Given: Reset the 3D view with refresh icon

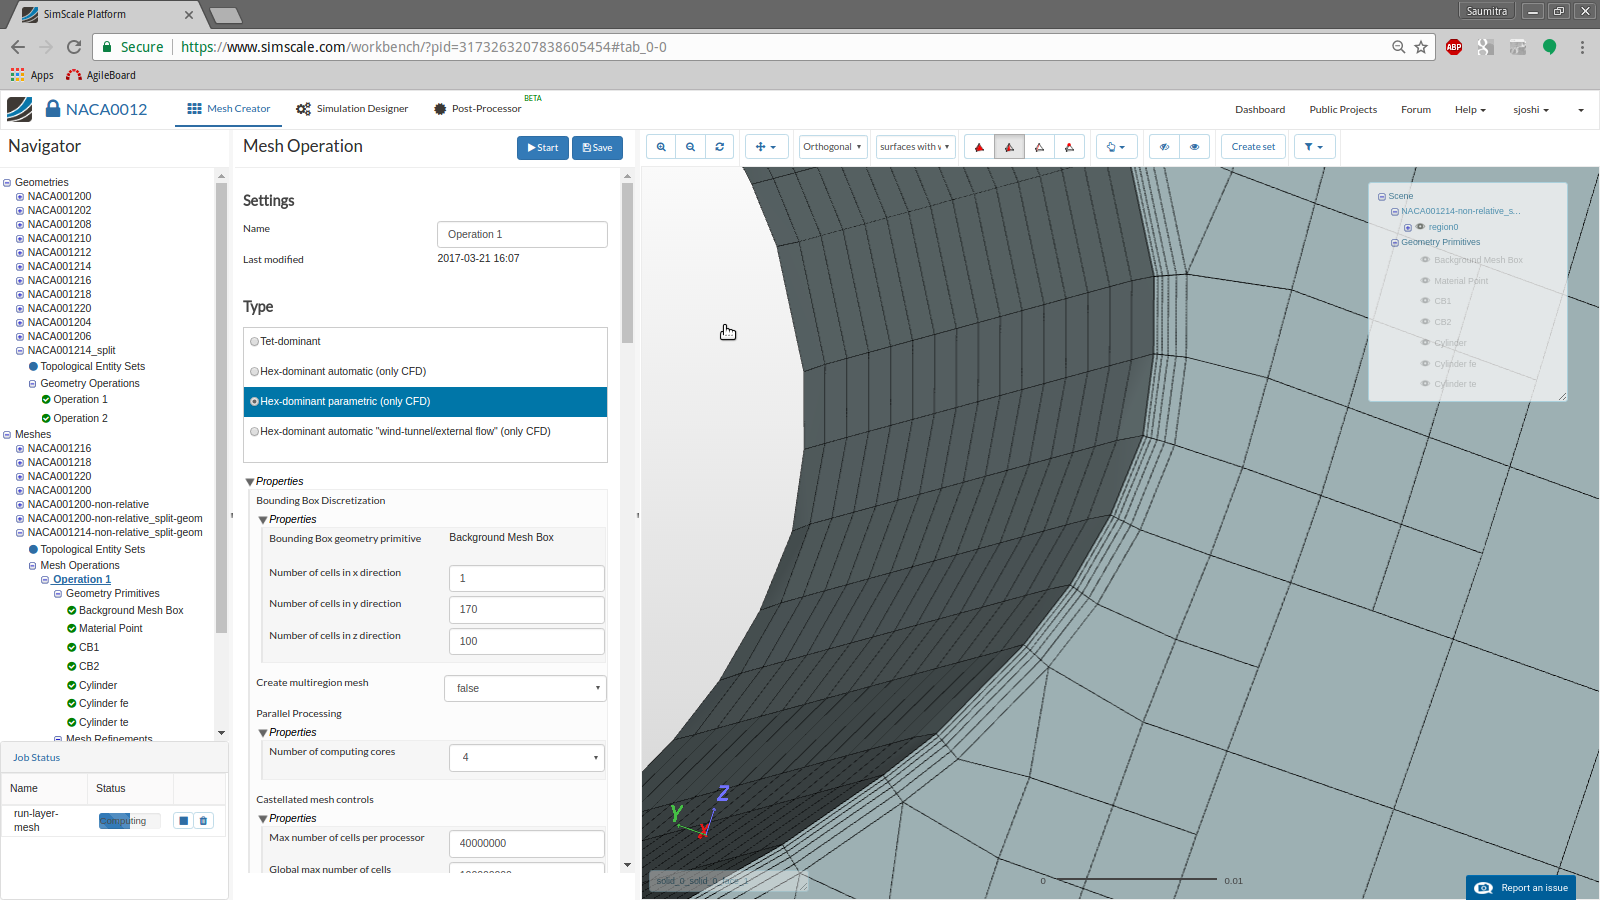Looking at the screenshot, I should point(719,147).
